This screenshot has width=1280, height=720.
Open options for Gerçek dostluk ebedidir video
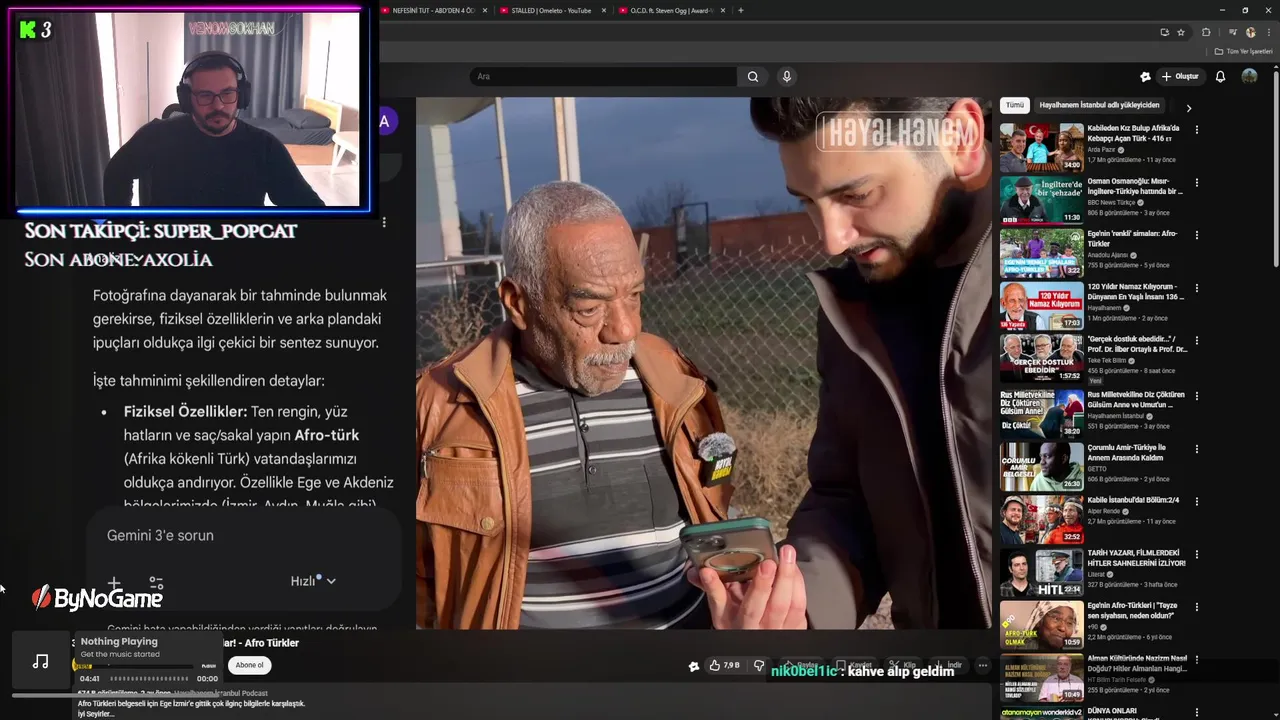pyautogui.click(x=1196, y=341)
